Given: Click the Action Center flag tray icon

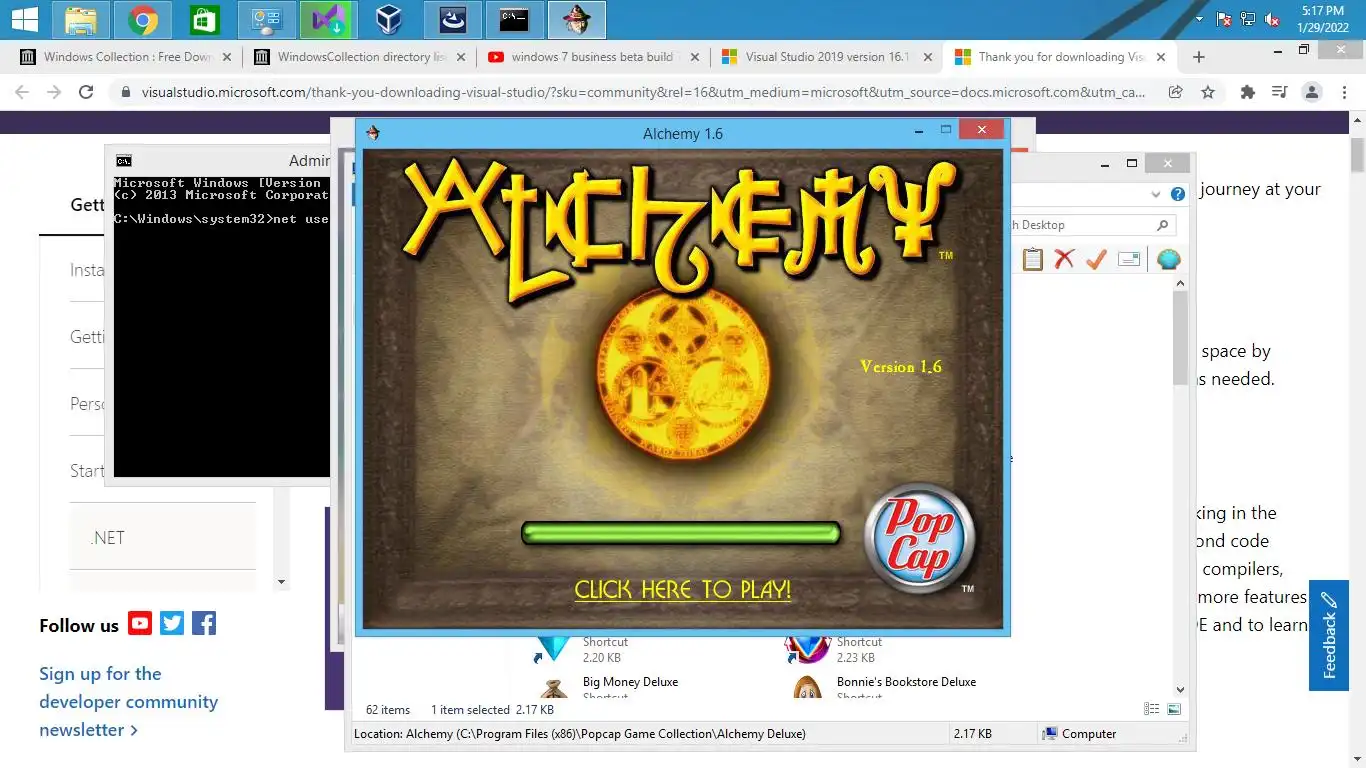Looking at the screenshot, I should (x=1224, y=19).
